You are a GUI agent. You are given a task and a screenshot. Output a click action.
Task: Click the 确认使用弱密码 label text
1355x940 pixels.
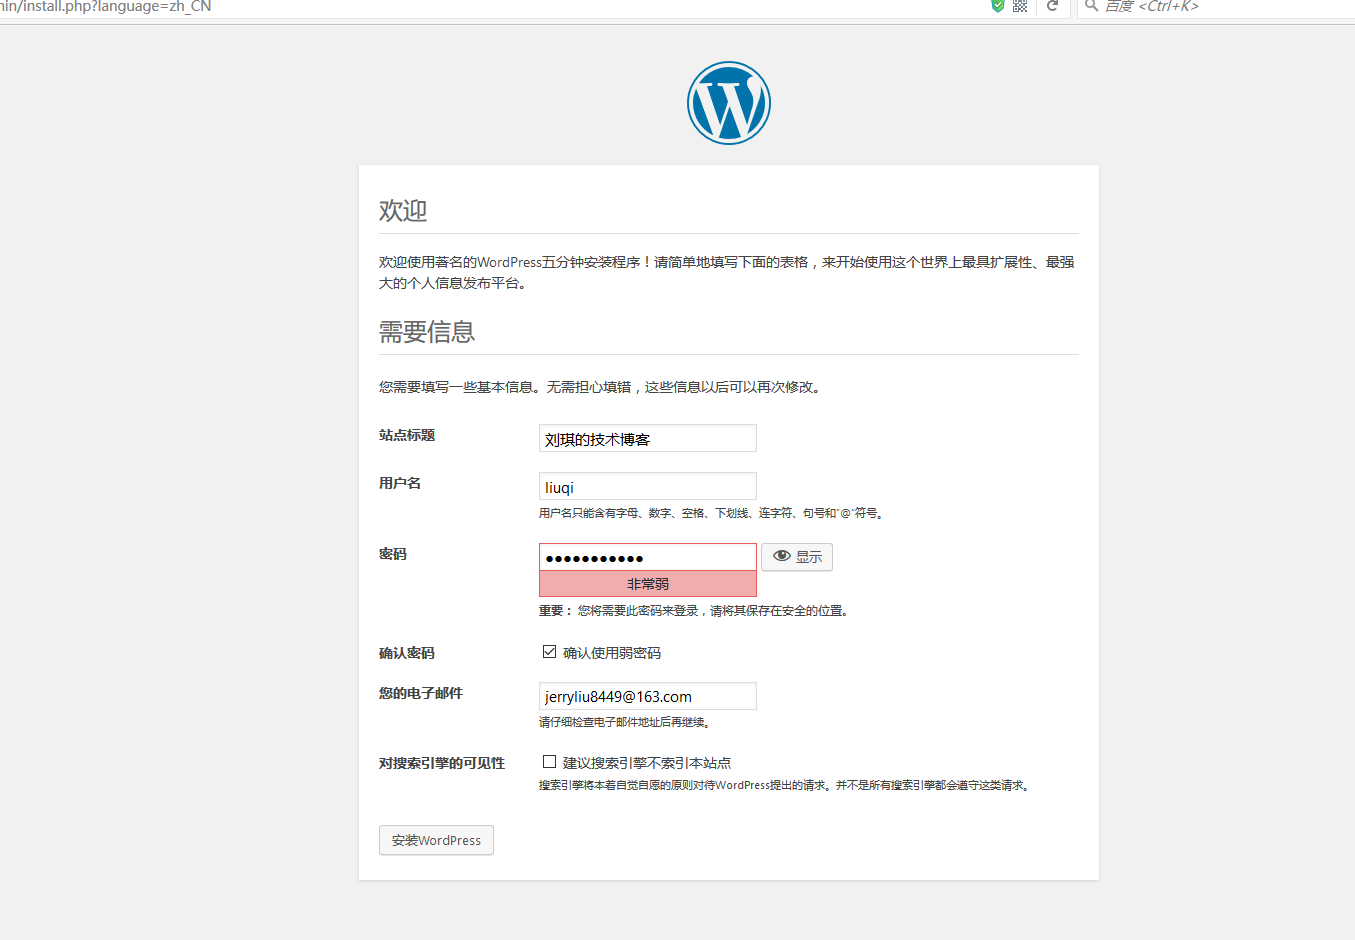(x=612, y=653)
